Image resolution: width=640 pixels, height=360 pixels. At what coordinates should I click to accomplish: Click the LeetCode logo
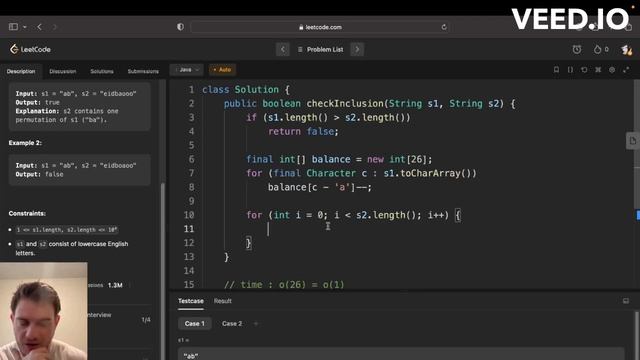pyautogui.click(x=30, y=49)
